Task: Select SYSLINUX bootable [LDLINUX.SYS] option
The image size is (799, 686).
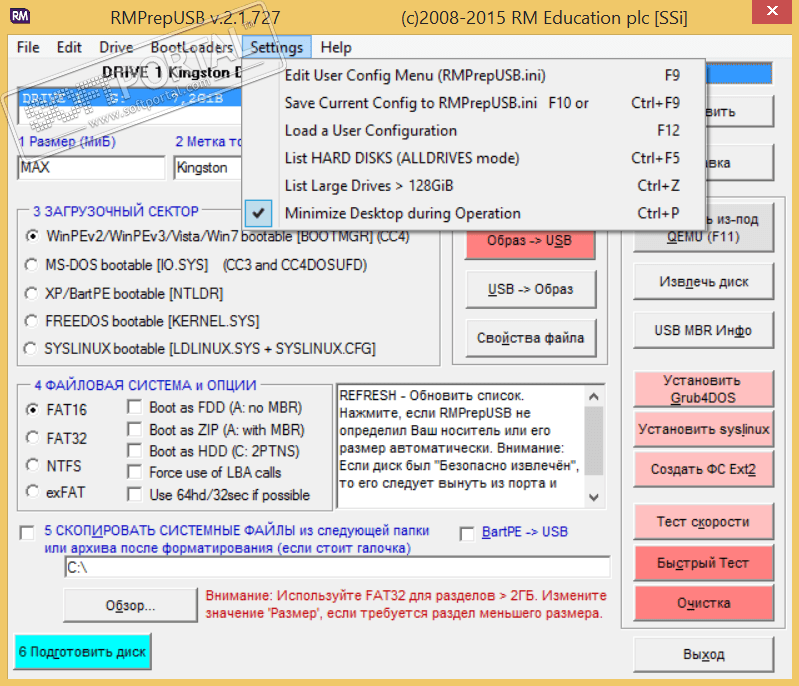Action: (x=31, y=349)
